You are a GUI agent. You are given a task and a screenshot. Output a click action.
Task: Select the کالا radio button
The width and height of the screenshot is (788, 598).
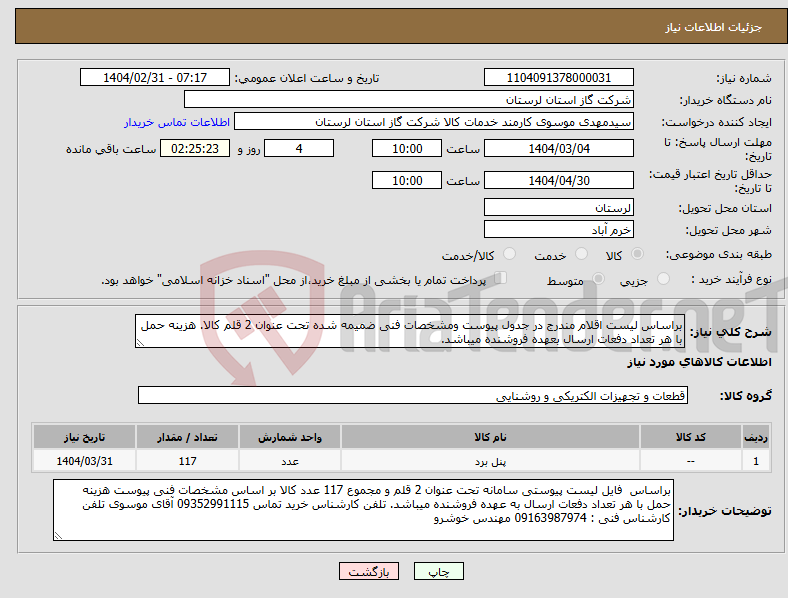[637, 254]
